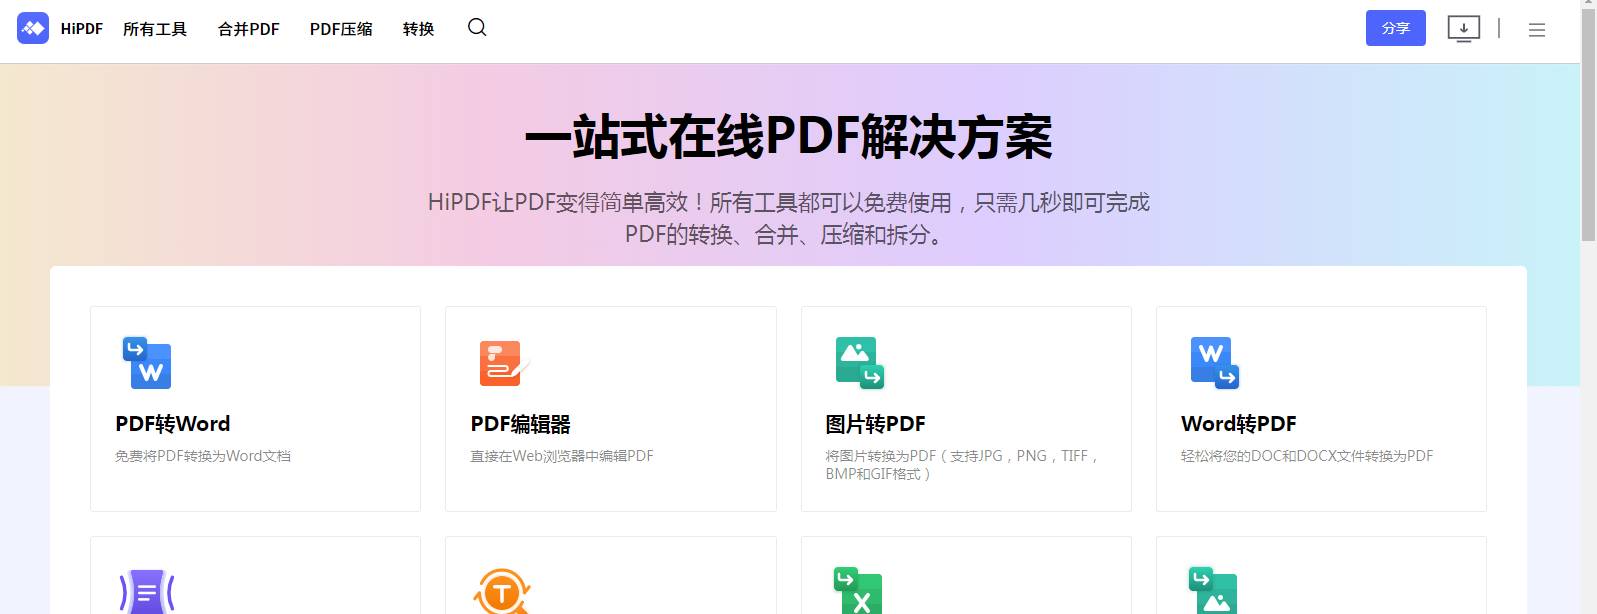1597x614 pixels.
Task: Click the HiPDF brand name
Action: pyautogui.click(x=82, y=29)
